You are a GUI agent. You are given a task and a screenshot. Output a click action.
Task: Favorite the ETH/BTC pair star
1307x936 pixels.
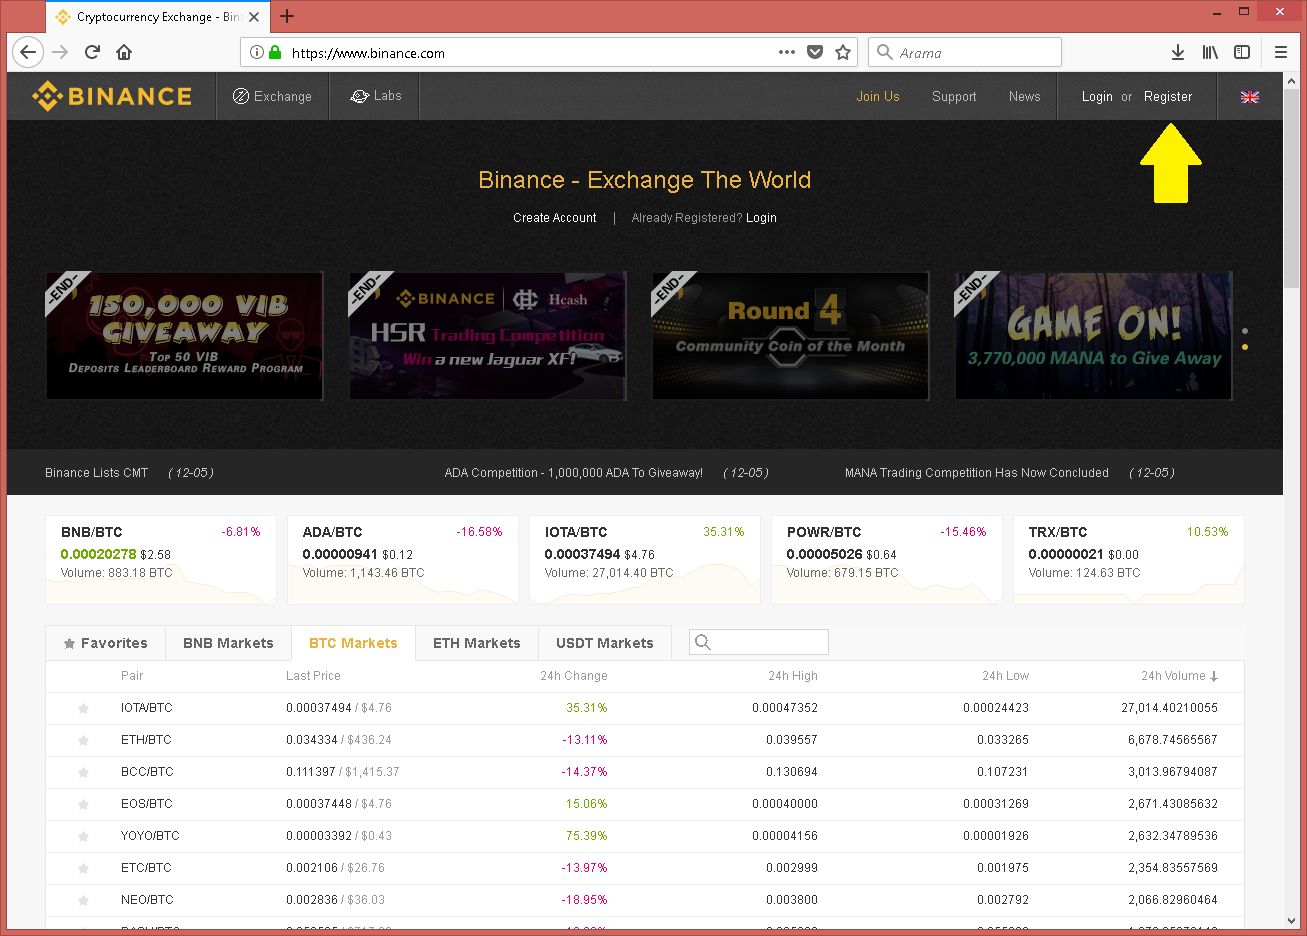point(84,740)
